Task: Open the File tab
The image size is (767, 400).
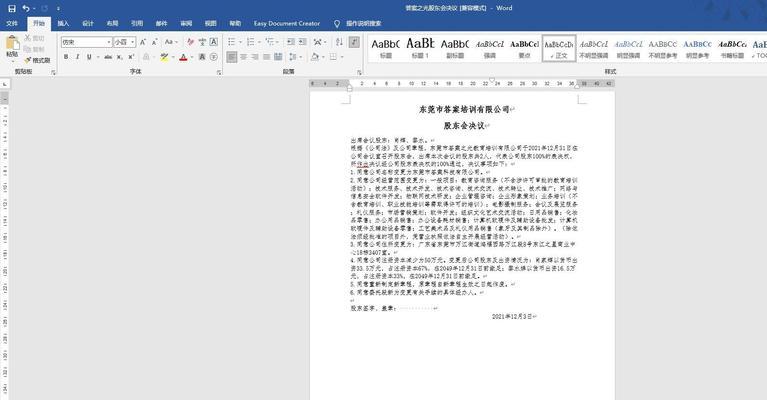Action: (x=12, y=23)
